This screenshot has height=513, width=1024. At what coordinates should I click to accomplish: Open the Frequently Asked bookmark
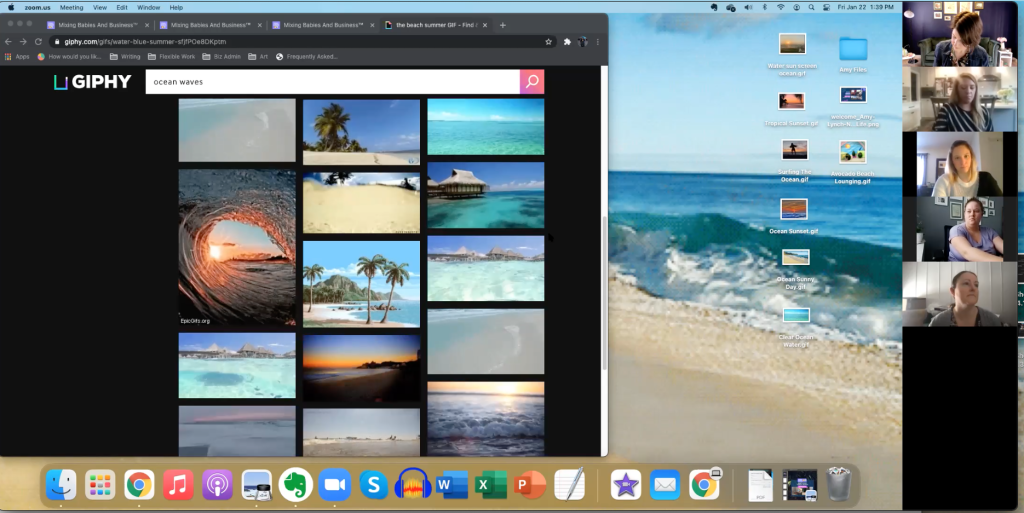(307, 57)
